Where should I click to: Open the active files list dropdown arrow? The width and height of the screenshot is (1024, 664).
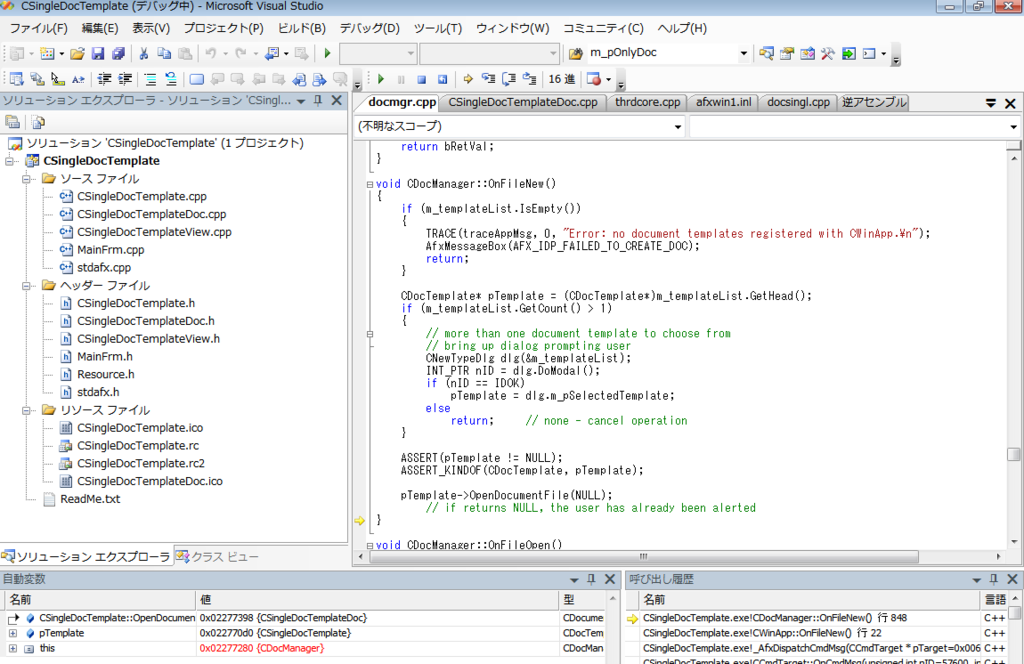pyautogui.click(x=991, y=103)
